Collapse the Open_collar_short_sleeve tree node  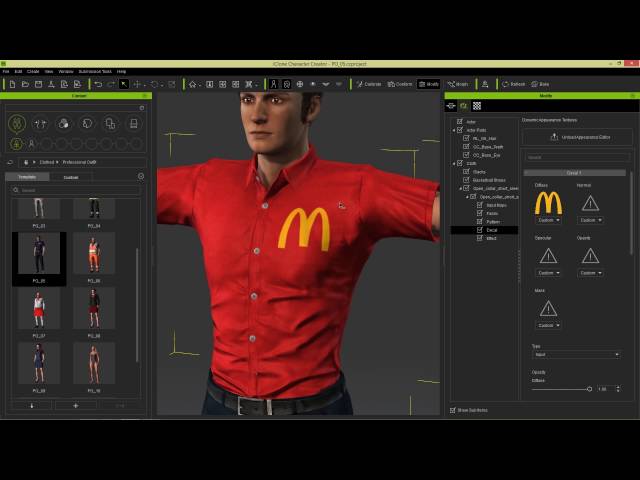coord(461,189)
